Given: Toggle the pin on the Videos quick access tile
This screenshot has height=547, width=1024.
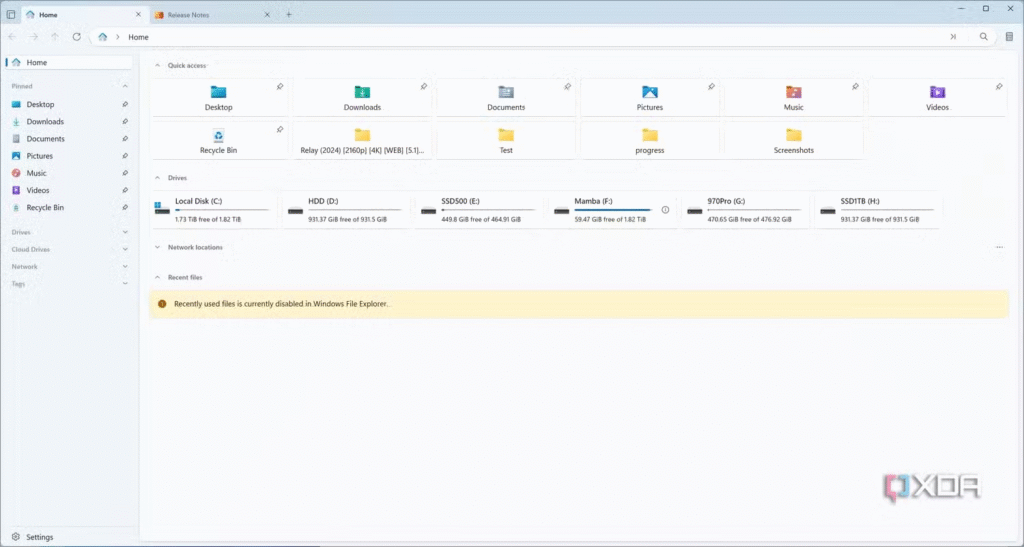Looking at the screenshot, I should [x=999, y=87].
